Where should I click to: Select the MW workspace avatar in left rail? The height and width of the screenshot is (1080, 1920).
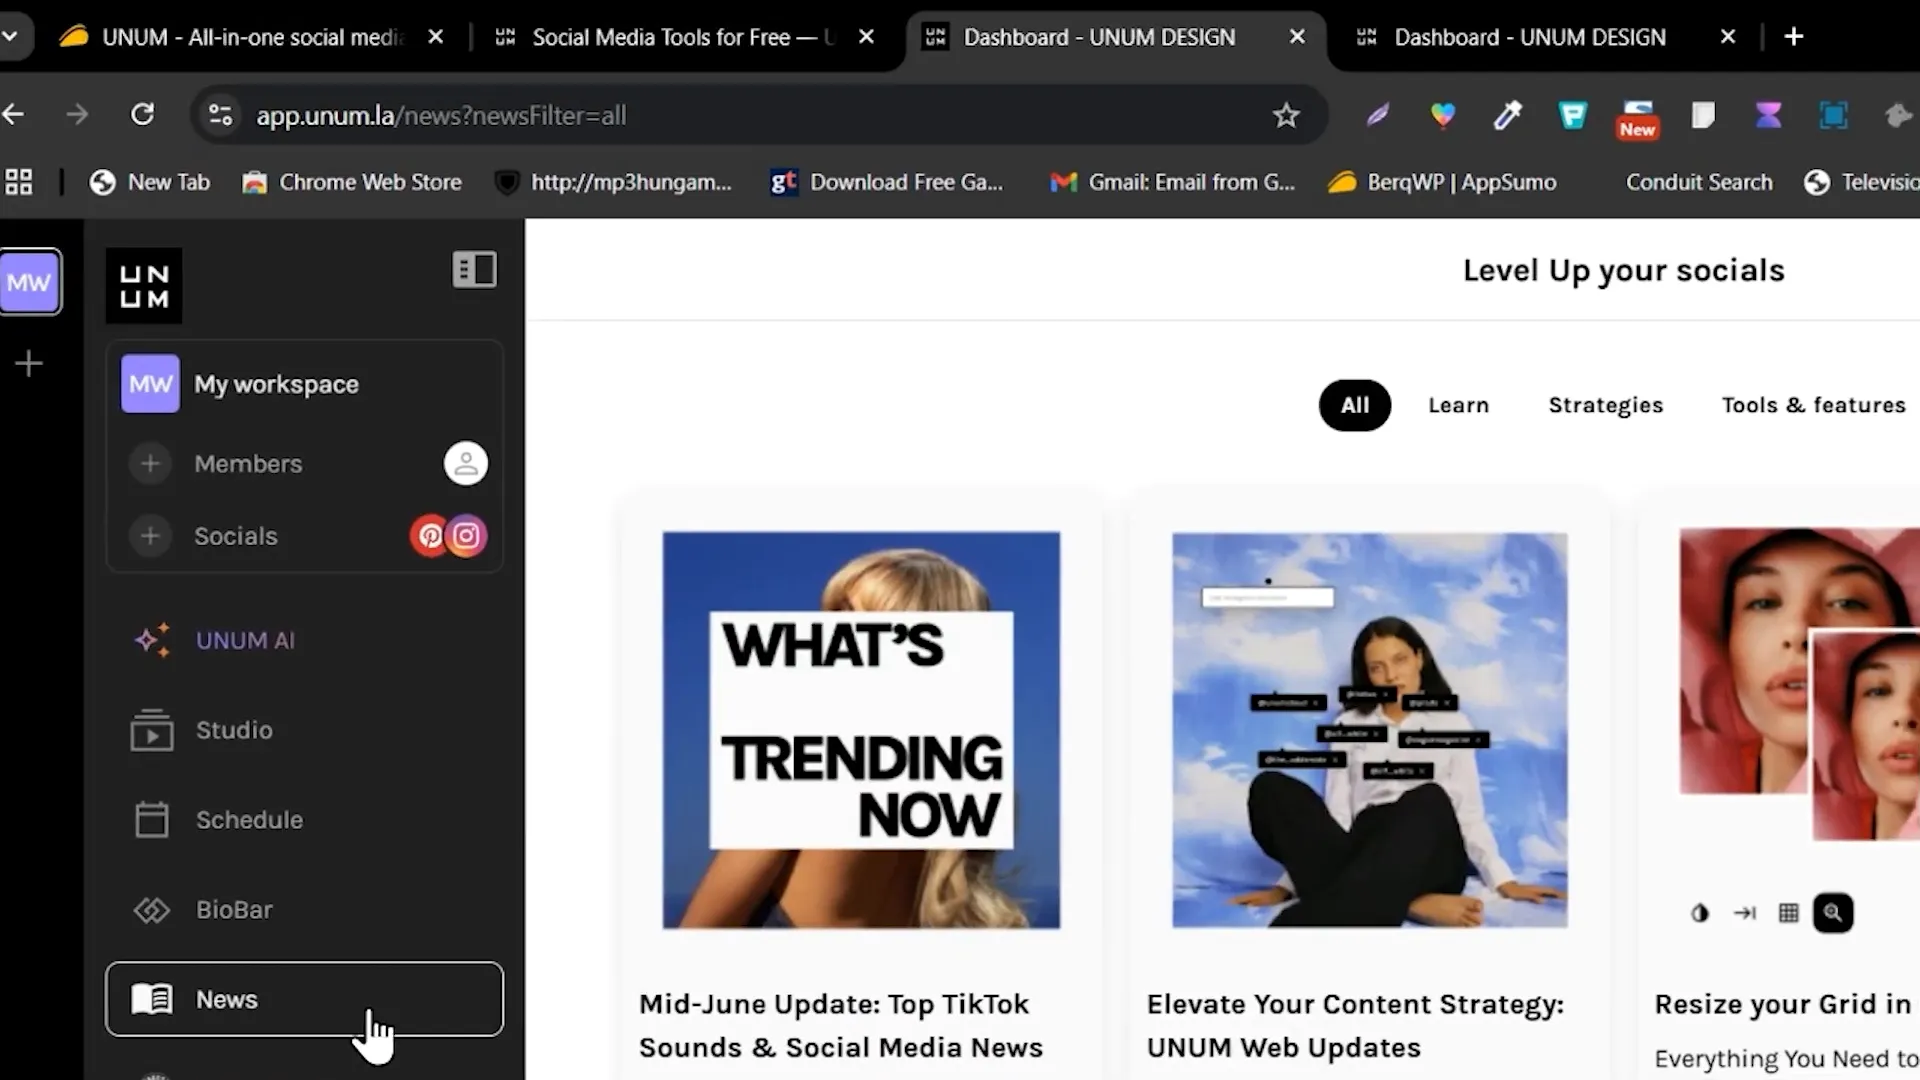(x=30, y=282)
